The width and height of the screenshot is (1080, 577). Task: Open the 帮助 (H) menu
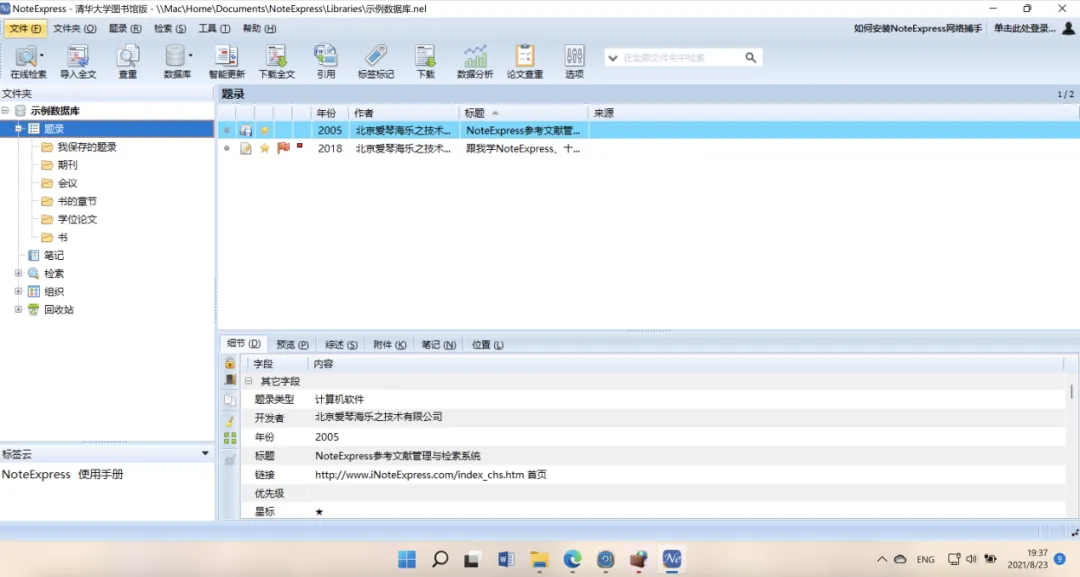259,28
